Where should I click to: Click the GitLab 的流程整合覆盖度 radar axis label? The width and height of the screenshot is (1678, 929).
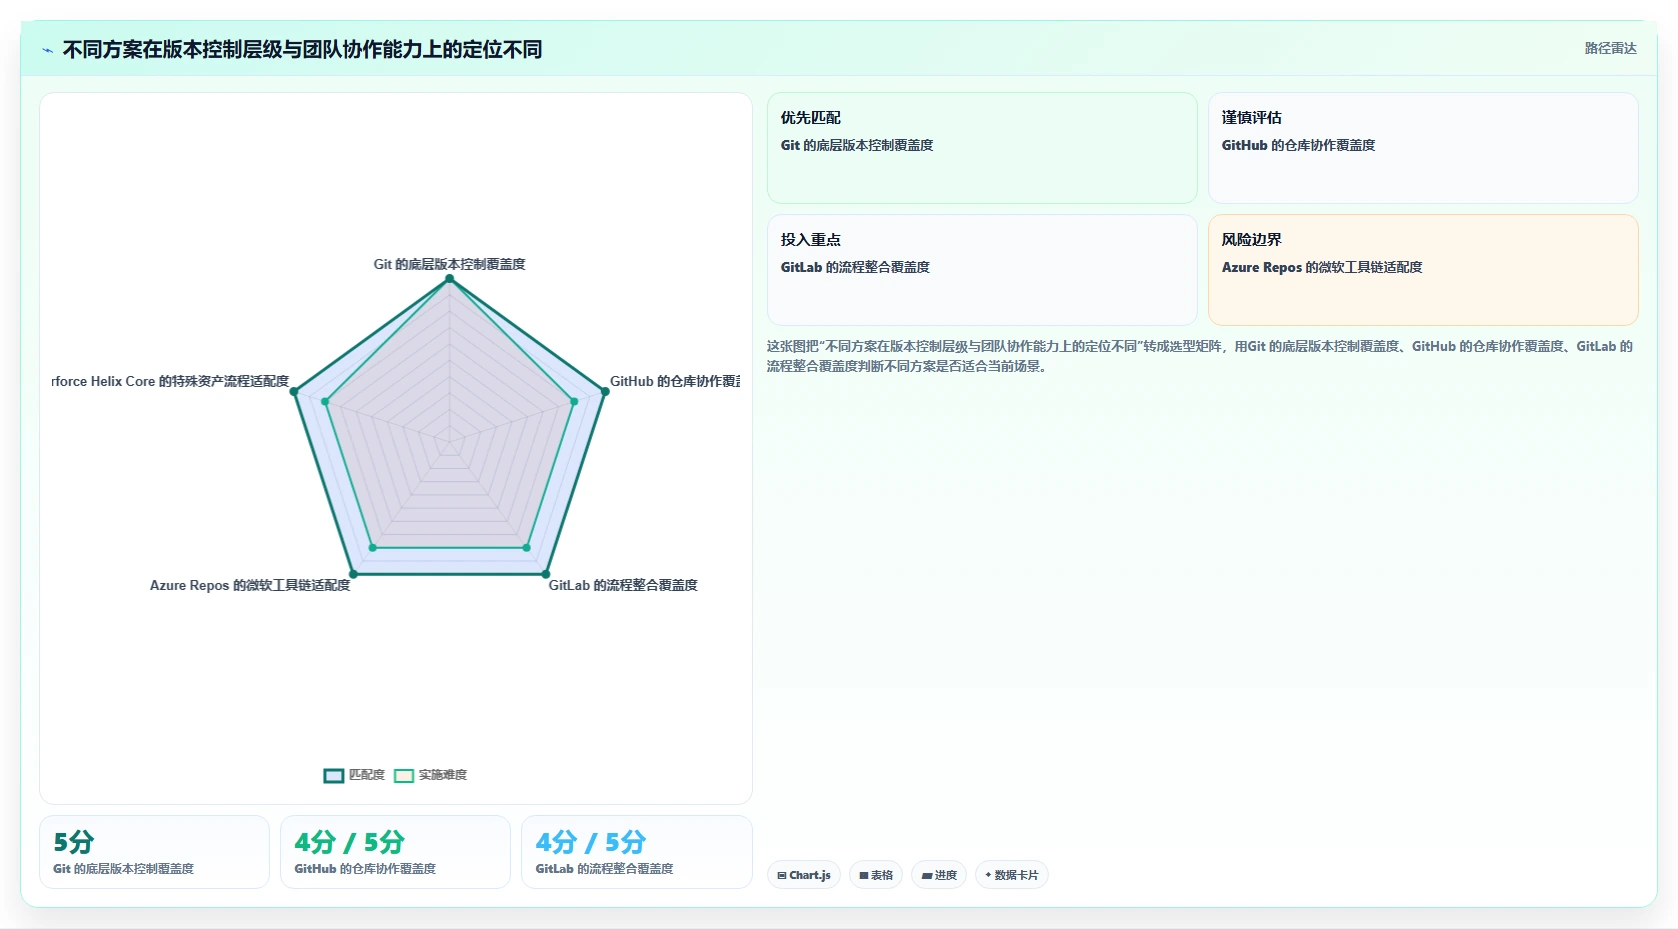coord(623,585)
